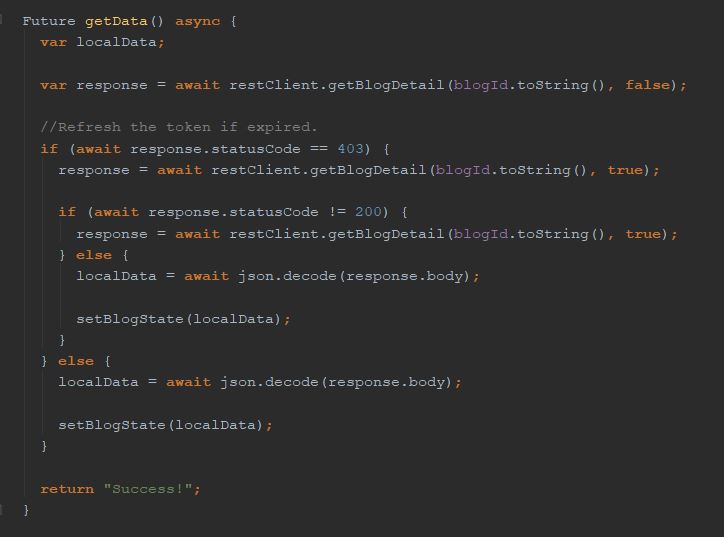This screenshot has height=537, width=724.
Task: Select localData in the var declaration line
Action: (x=116, y=42)
